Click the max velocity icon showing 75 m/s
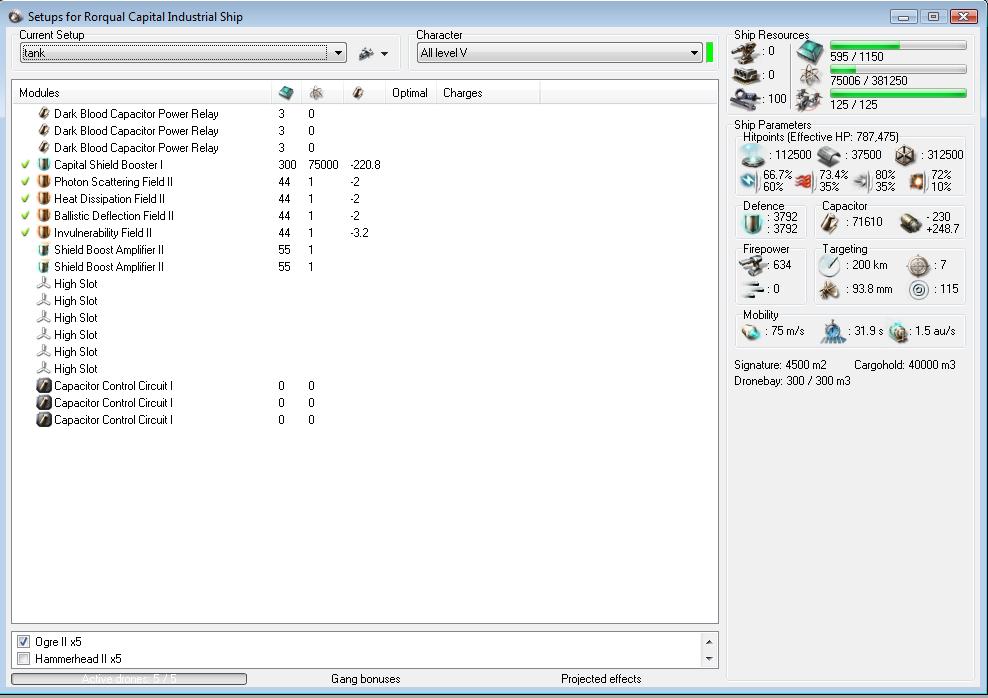This screenshot has height=698, width=988. [751, 331]
